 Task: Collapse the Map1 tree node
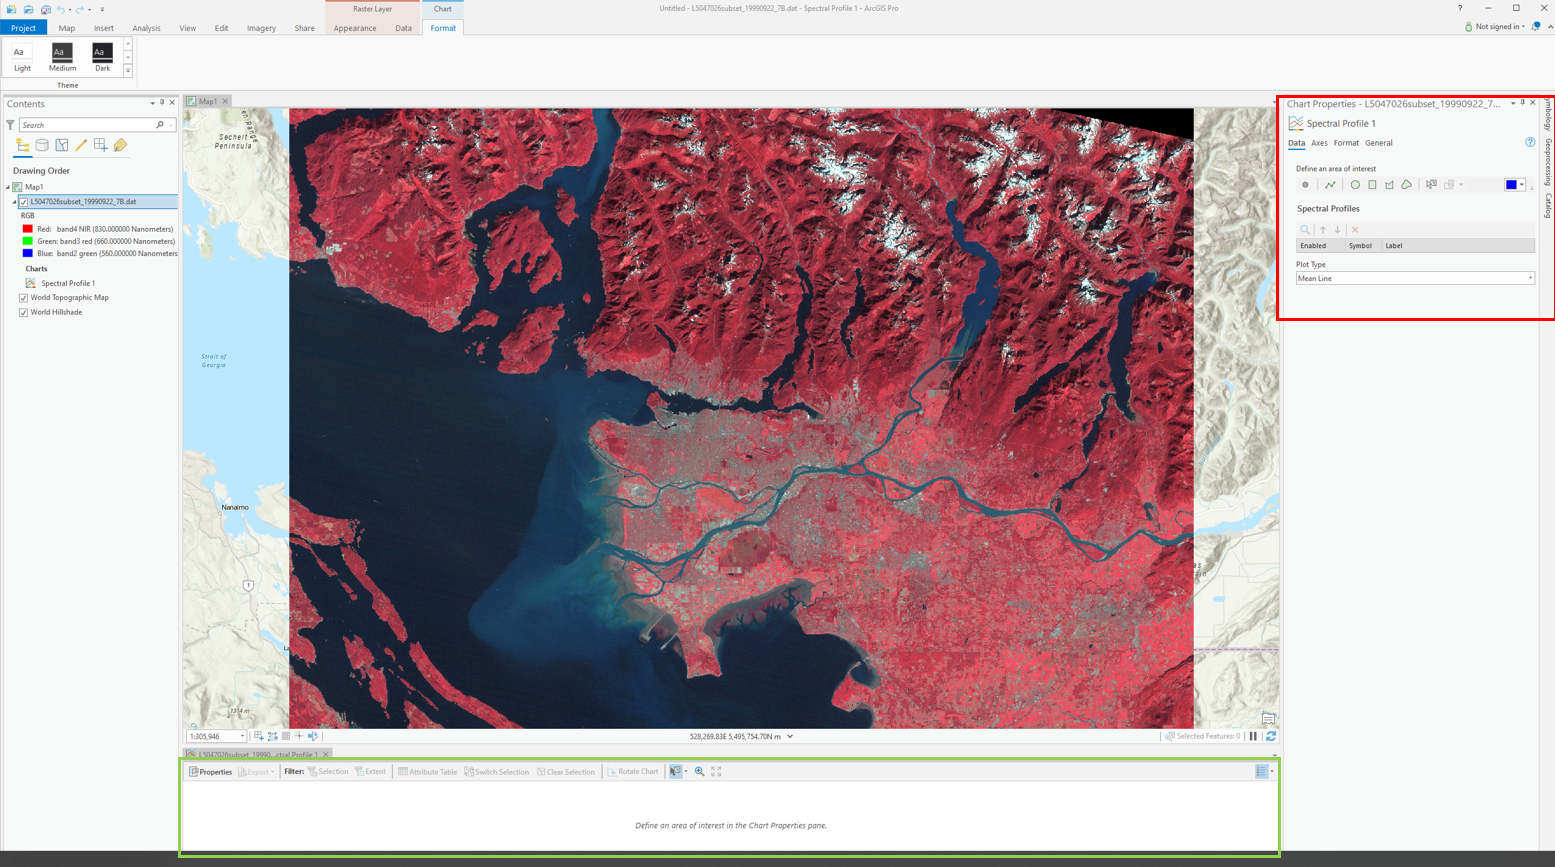(8, 187)
